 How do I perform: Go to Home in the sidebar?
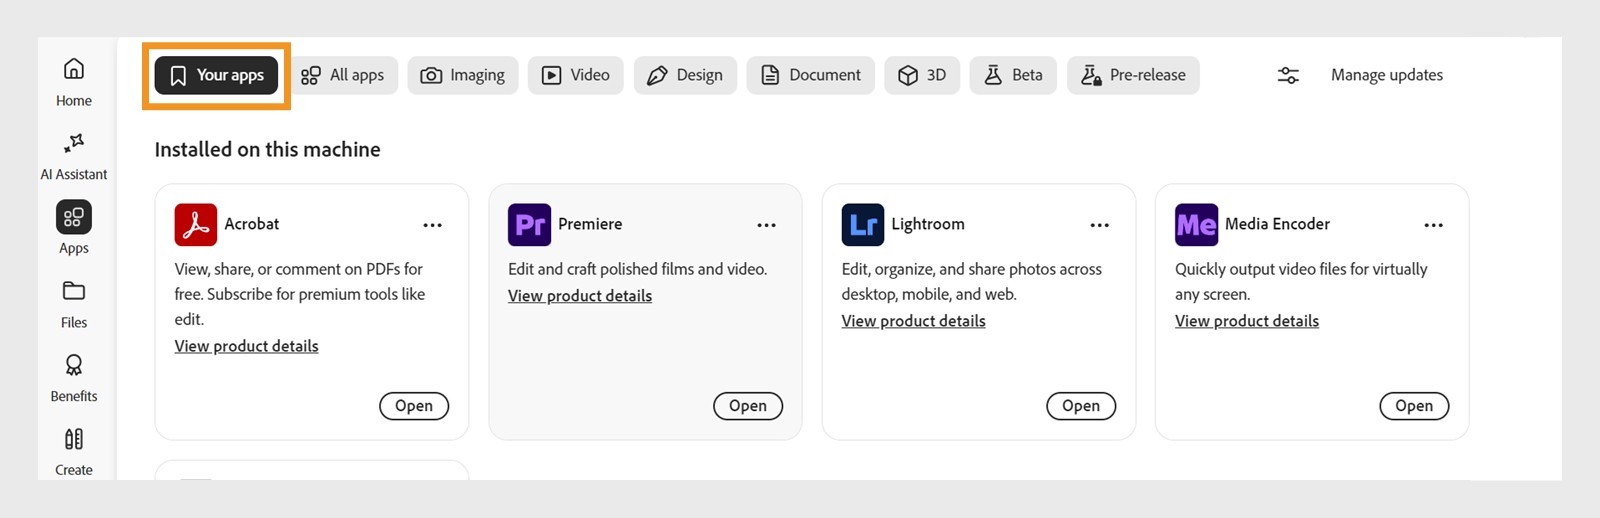pos(74,82)
